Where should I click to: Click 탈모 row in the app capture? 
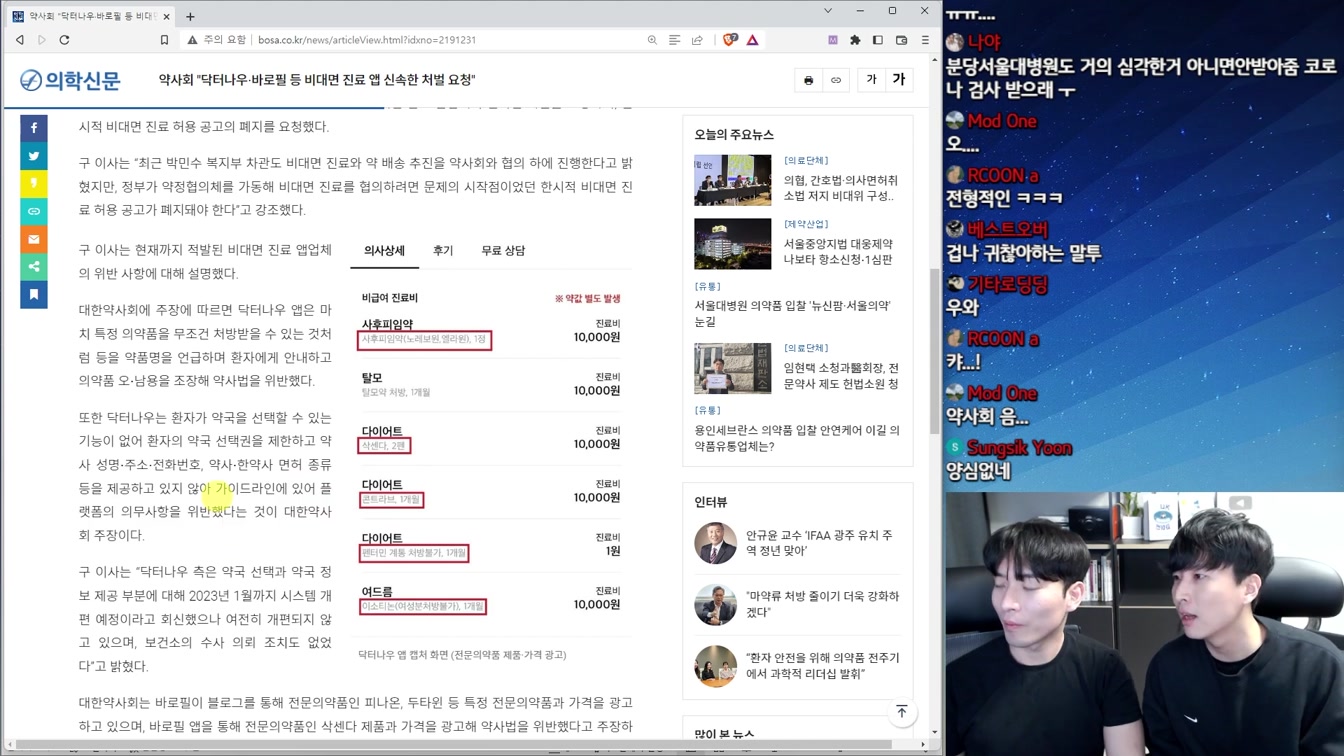[490, 385]
